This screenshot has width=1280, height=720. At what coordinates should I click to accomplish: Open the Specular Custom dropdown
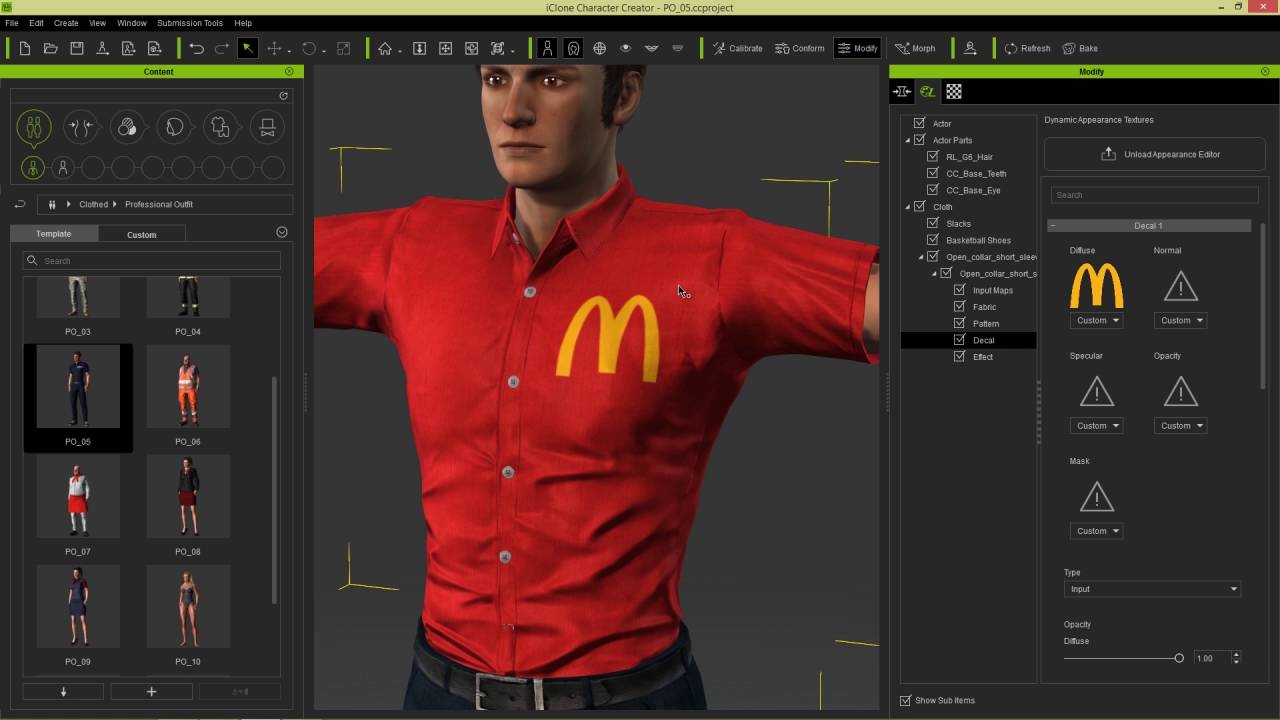1097,425
